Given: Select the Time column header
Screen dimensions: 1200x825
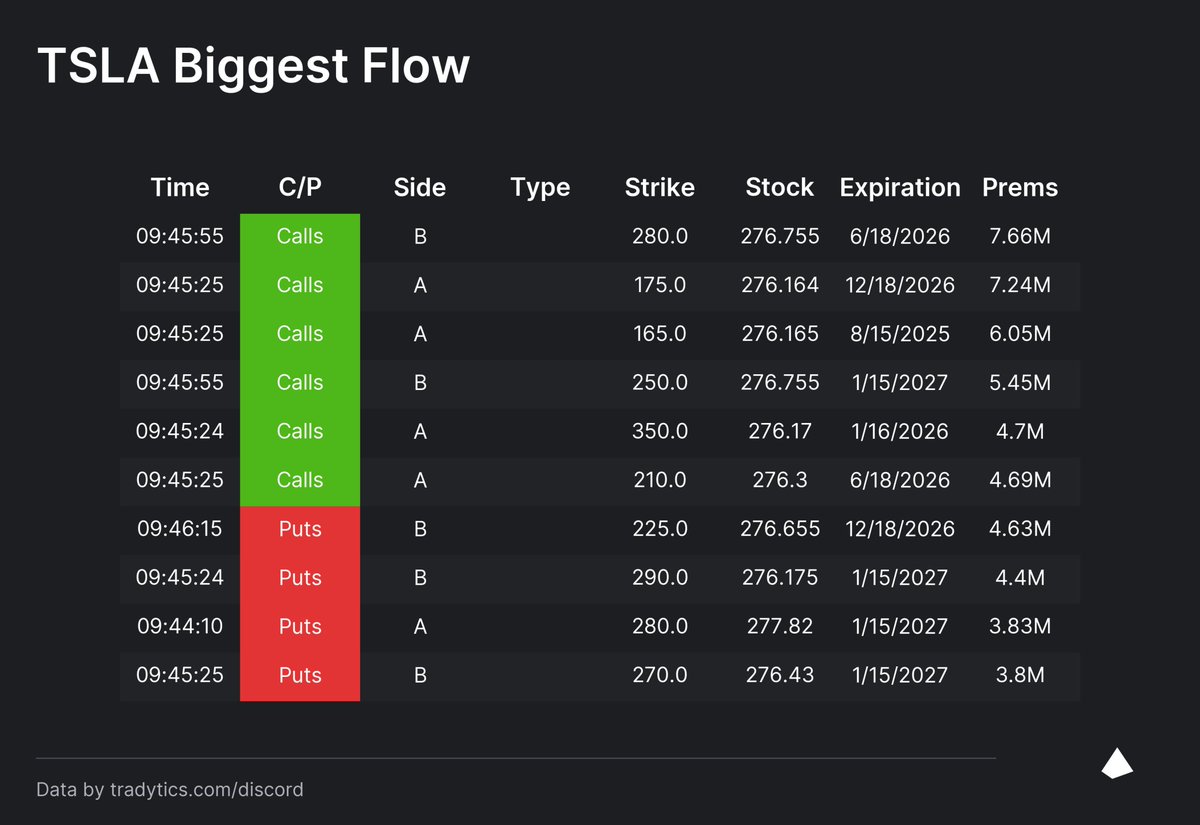Looking at the screenshot, I should 180,188.
